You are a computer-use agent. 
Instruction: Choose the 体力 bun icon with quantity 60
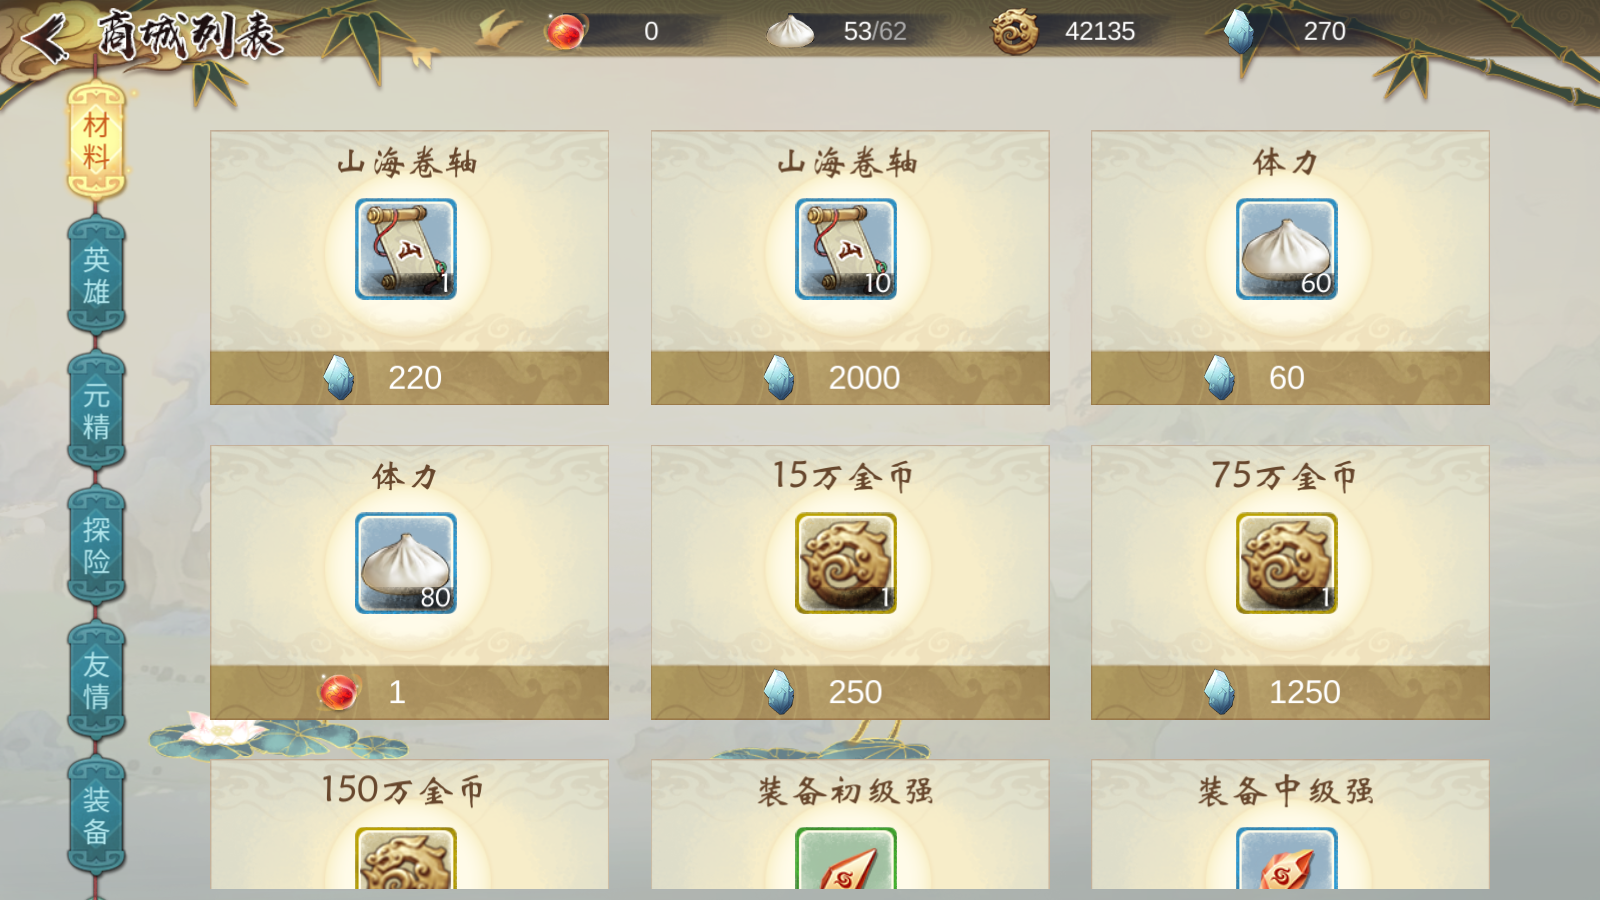pyautogui.click(x=1287, y=249)
